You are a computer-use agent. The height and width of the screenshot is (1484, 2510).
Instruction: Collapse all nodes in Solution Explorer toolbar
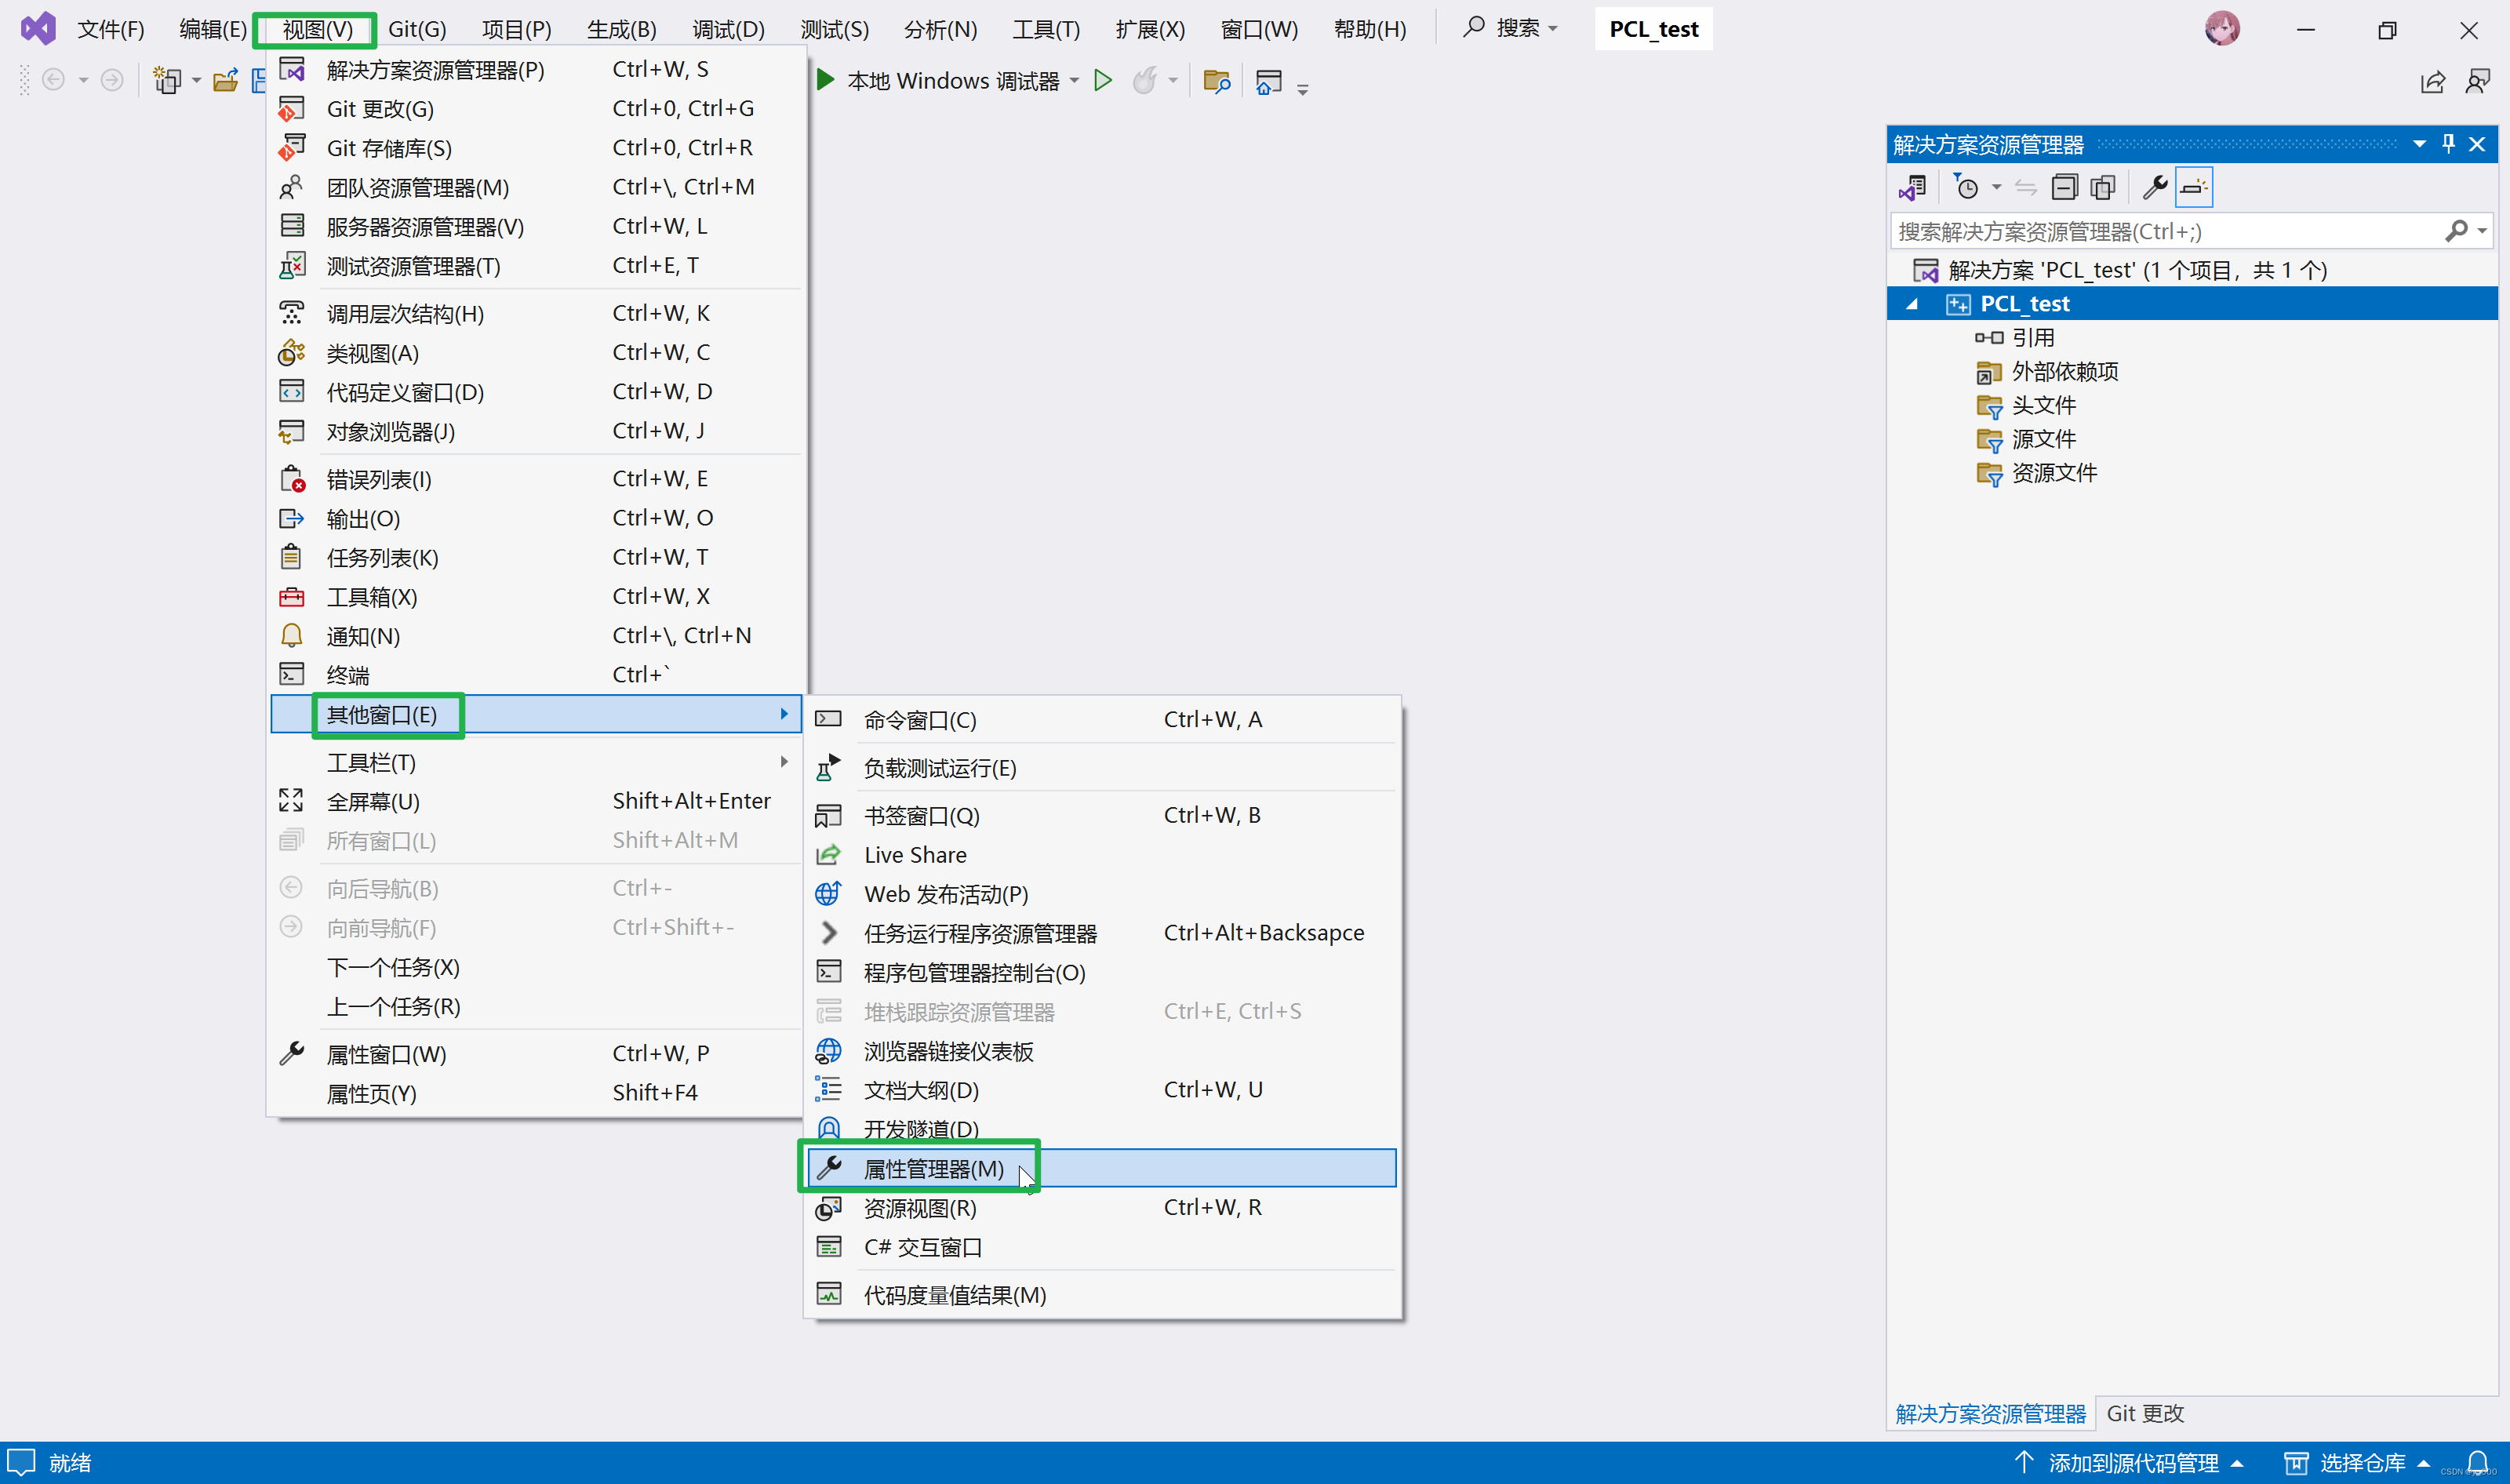pos(2064,187)
